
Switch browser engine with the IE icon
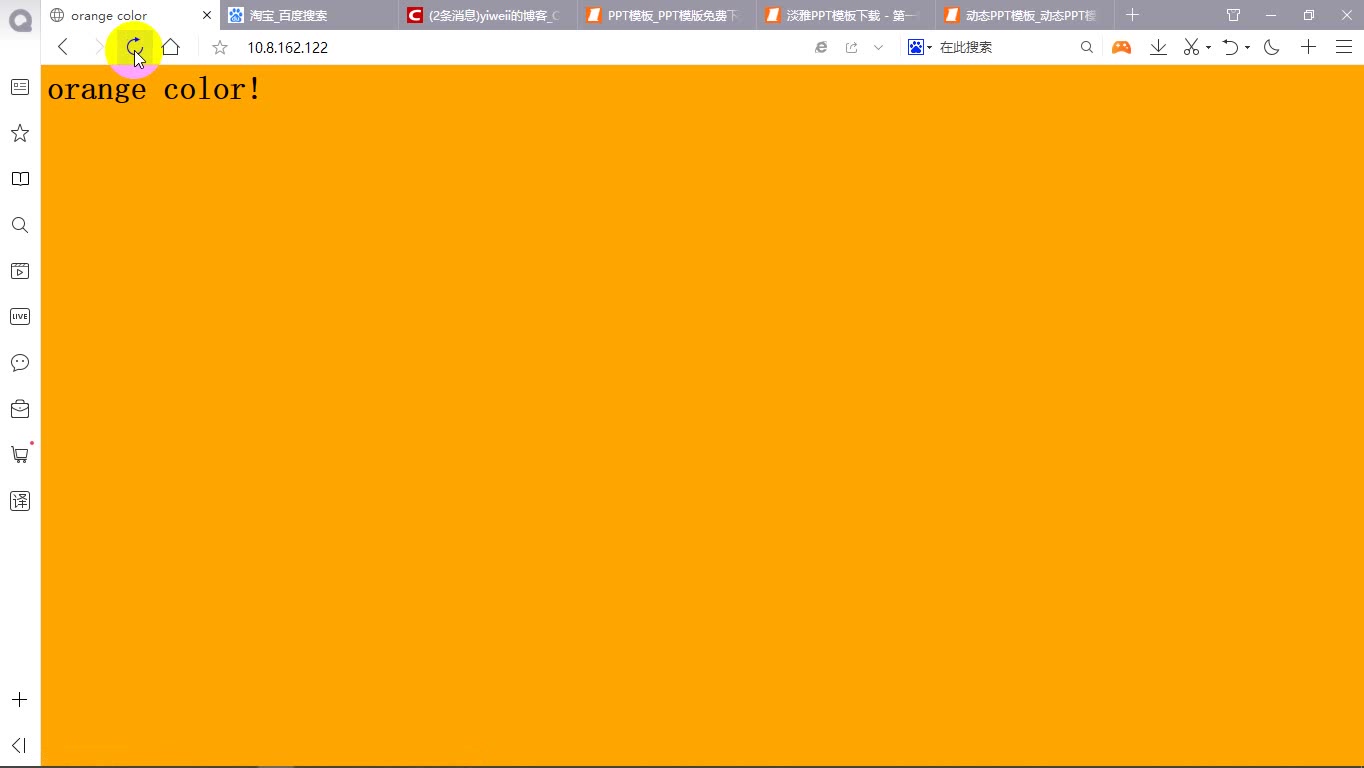click(821, 47)
